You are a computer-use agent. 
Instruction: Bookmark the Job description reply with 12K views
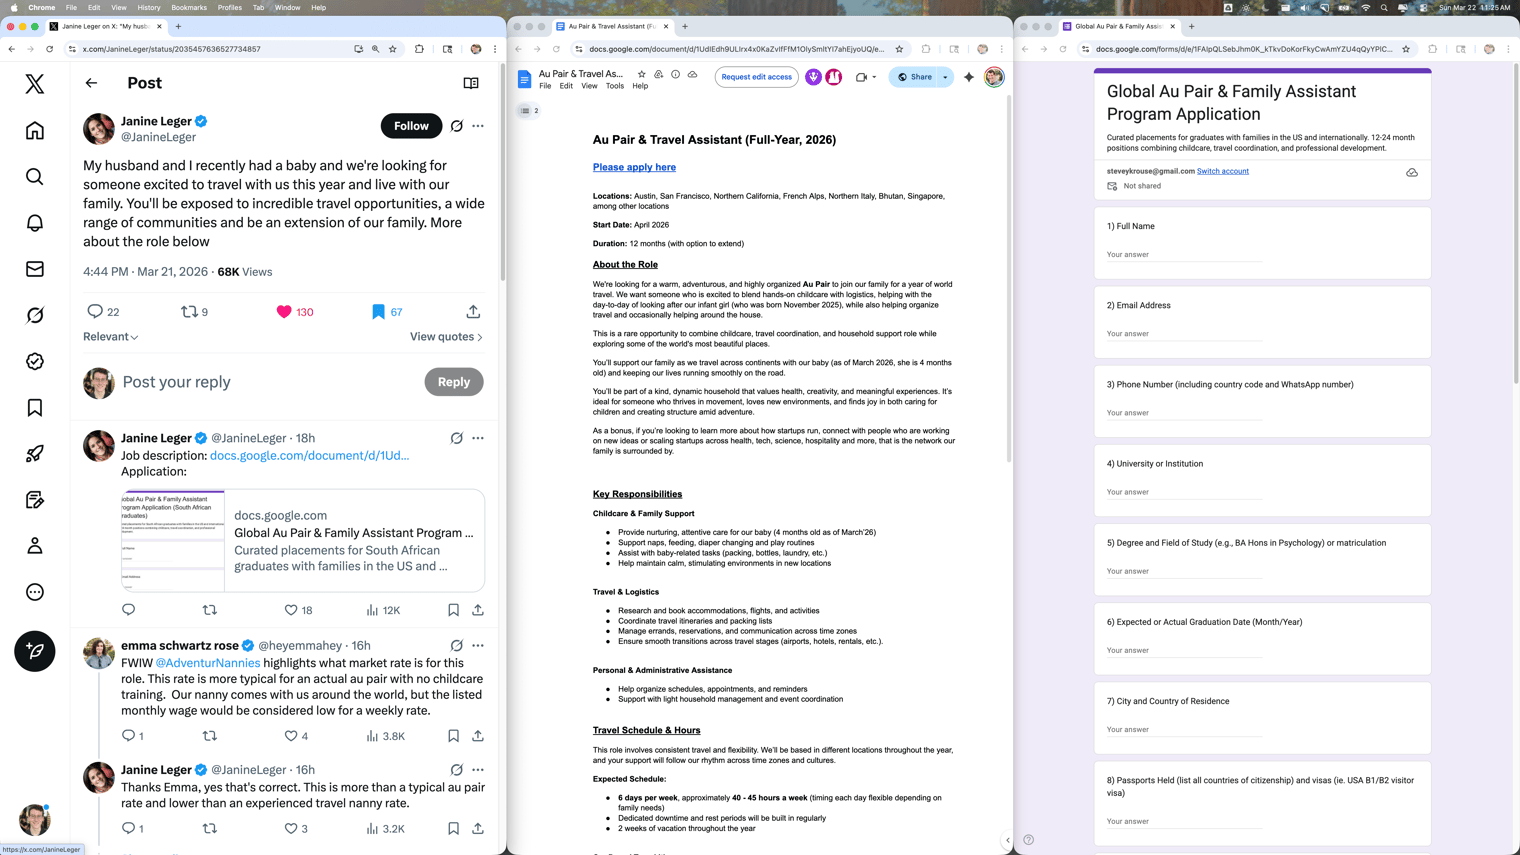pyautogui.click(x=453, y=610)
